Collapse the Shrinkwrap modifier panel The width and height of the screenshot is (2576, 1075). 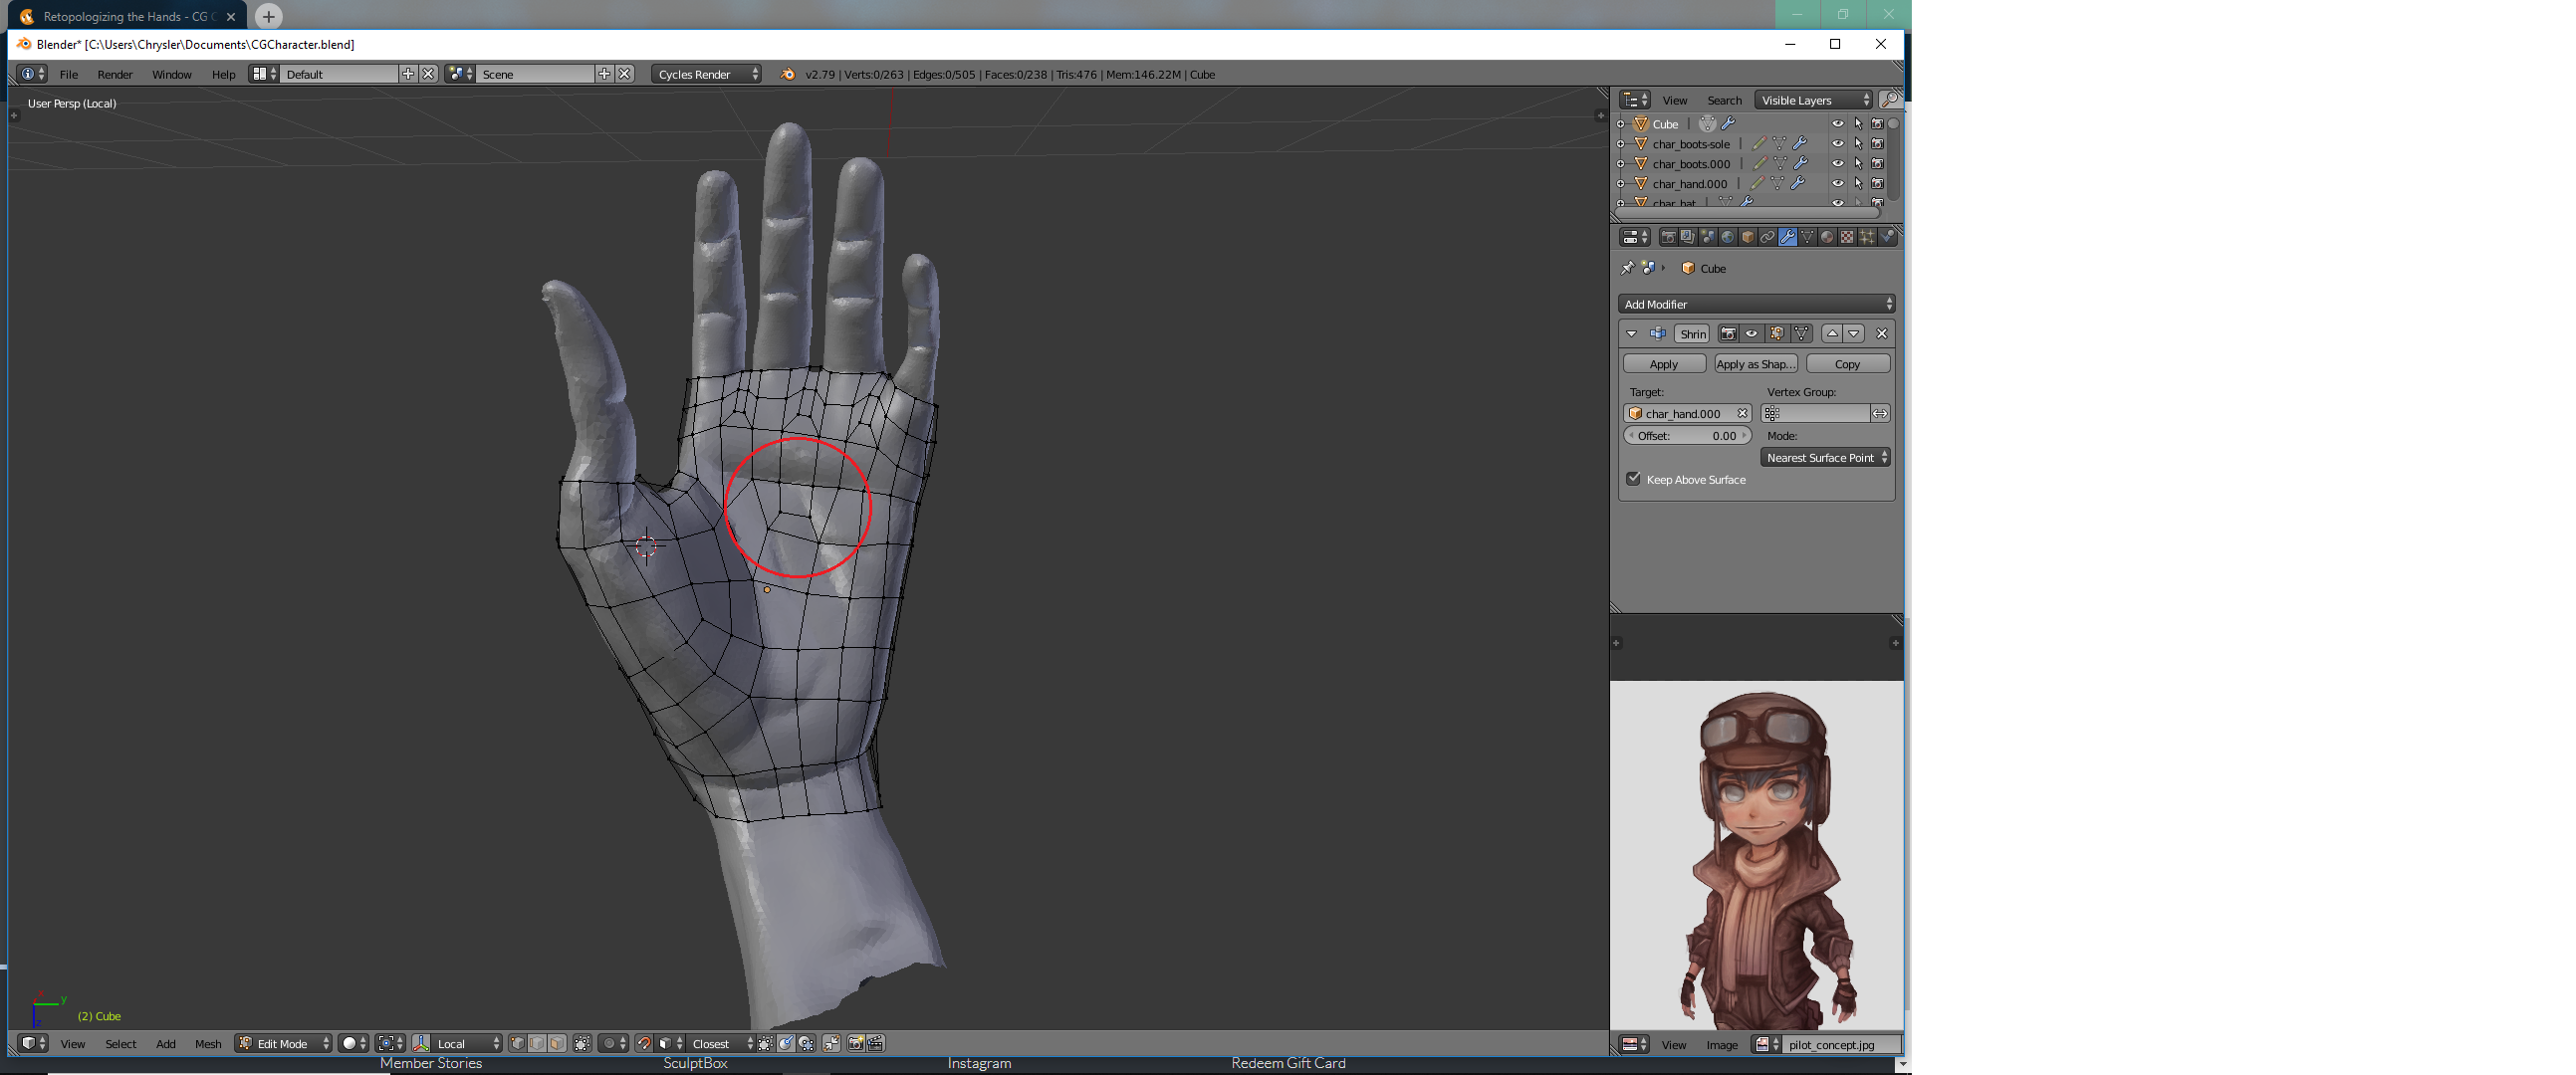point(1632,333)
